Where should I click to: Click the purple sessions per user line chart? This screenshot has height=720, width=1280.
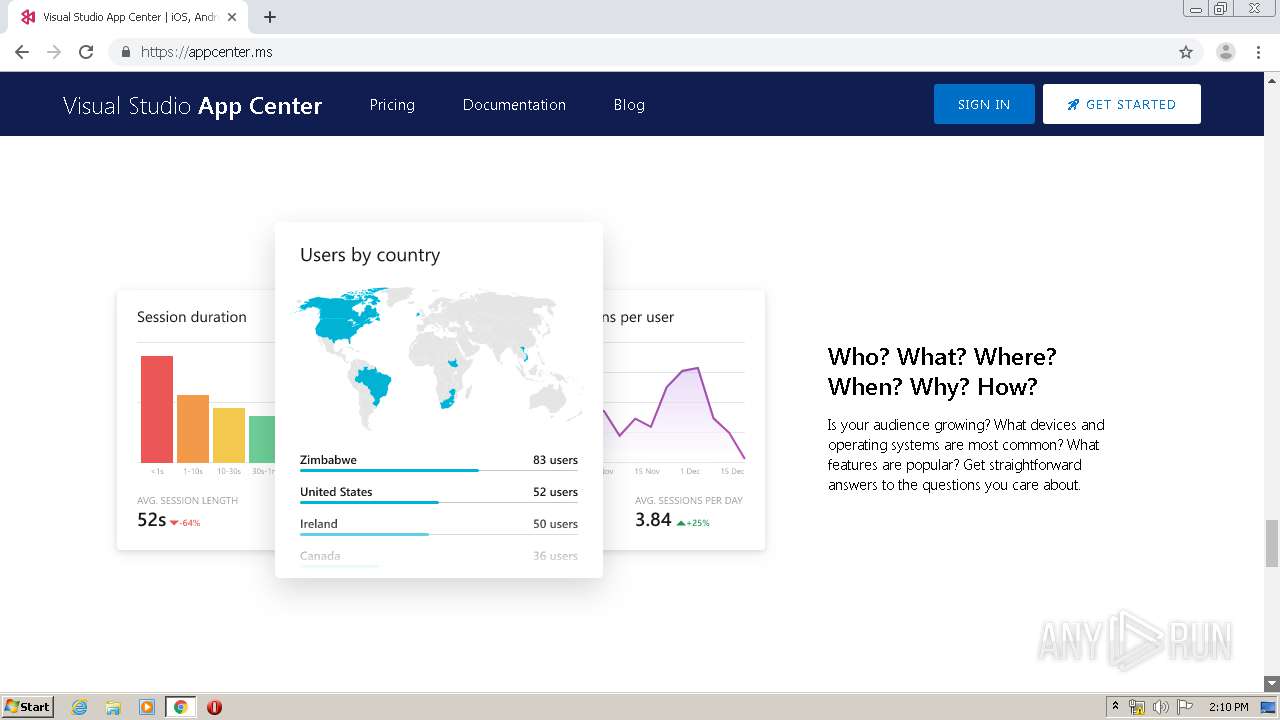coord(674,413)
